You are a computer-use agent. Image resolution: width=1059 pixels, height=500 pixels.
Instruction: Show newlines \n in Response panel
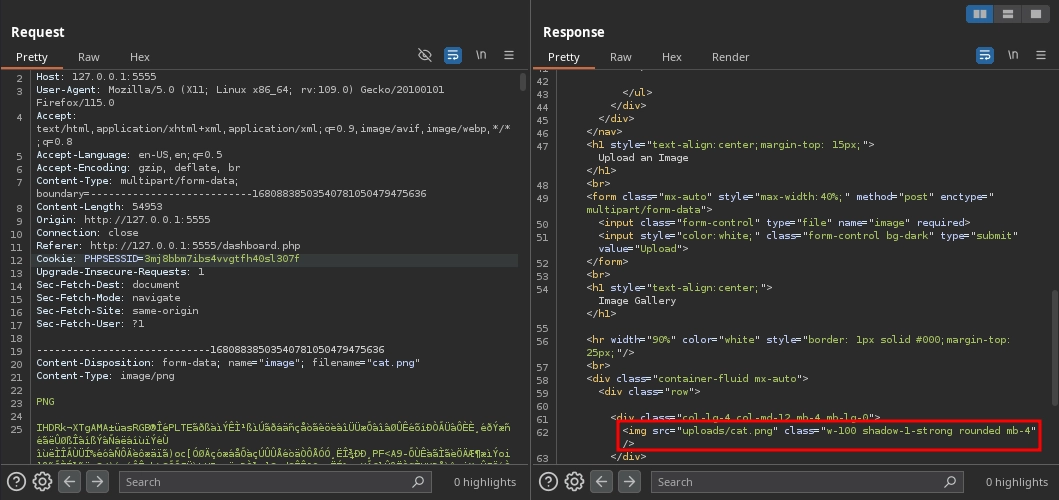click(x=1013, y=55)
